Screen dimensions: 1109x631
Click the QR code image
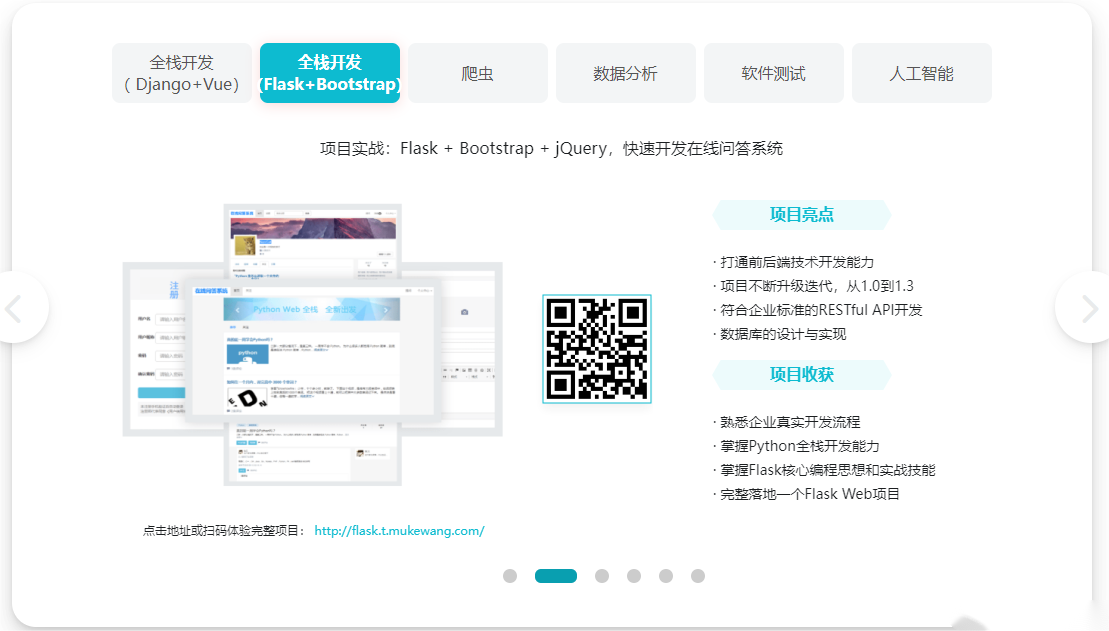pos(597,349)
